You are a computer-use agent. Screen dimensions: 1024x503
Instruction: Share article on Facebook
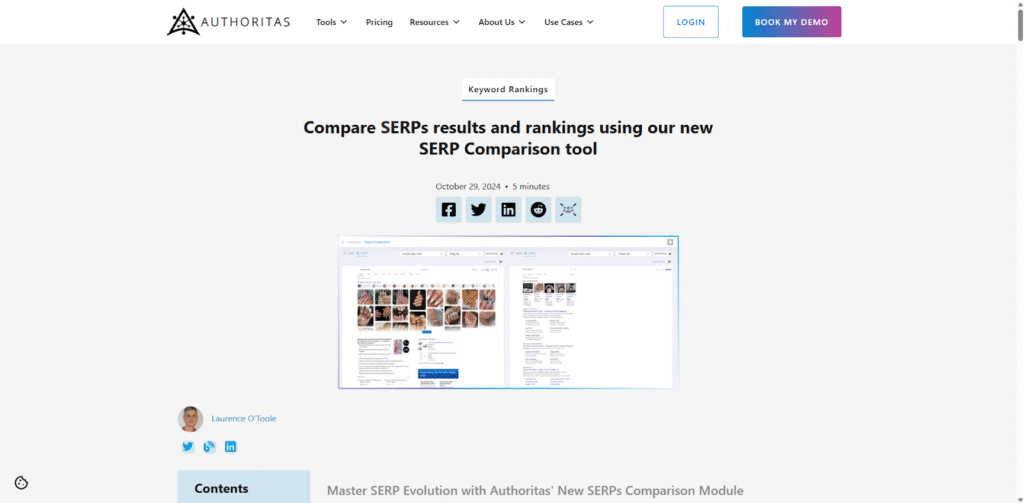coord(449,210)
